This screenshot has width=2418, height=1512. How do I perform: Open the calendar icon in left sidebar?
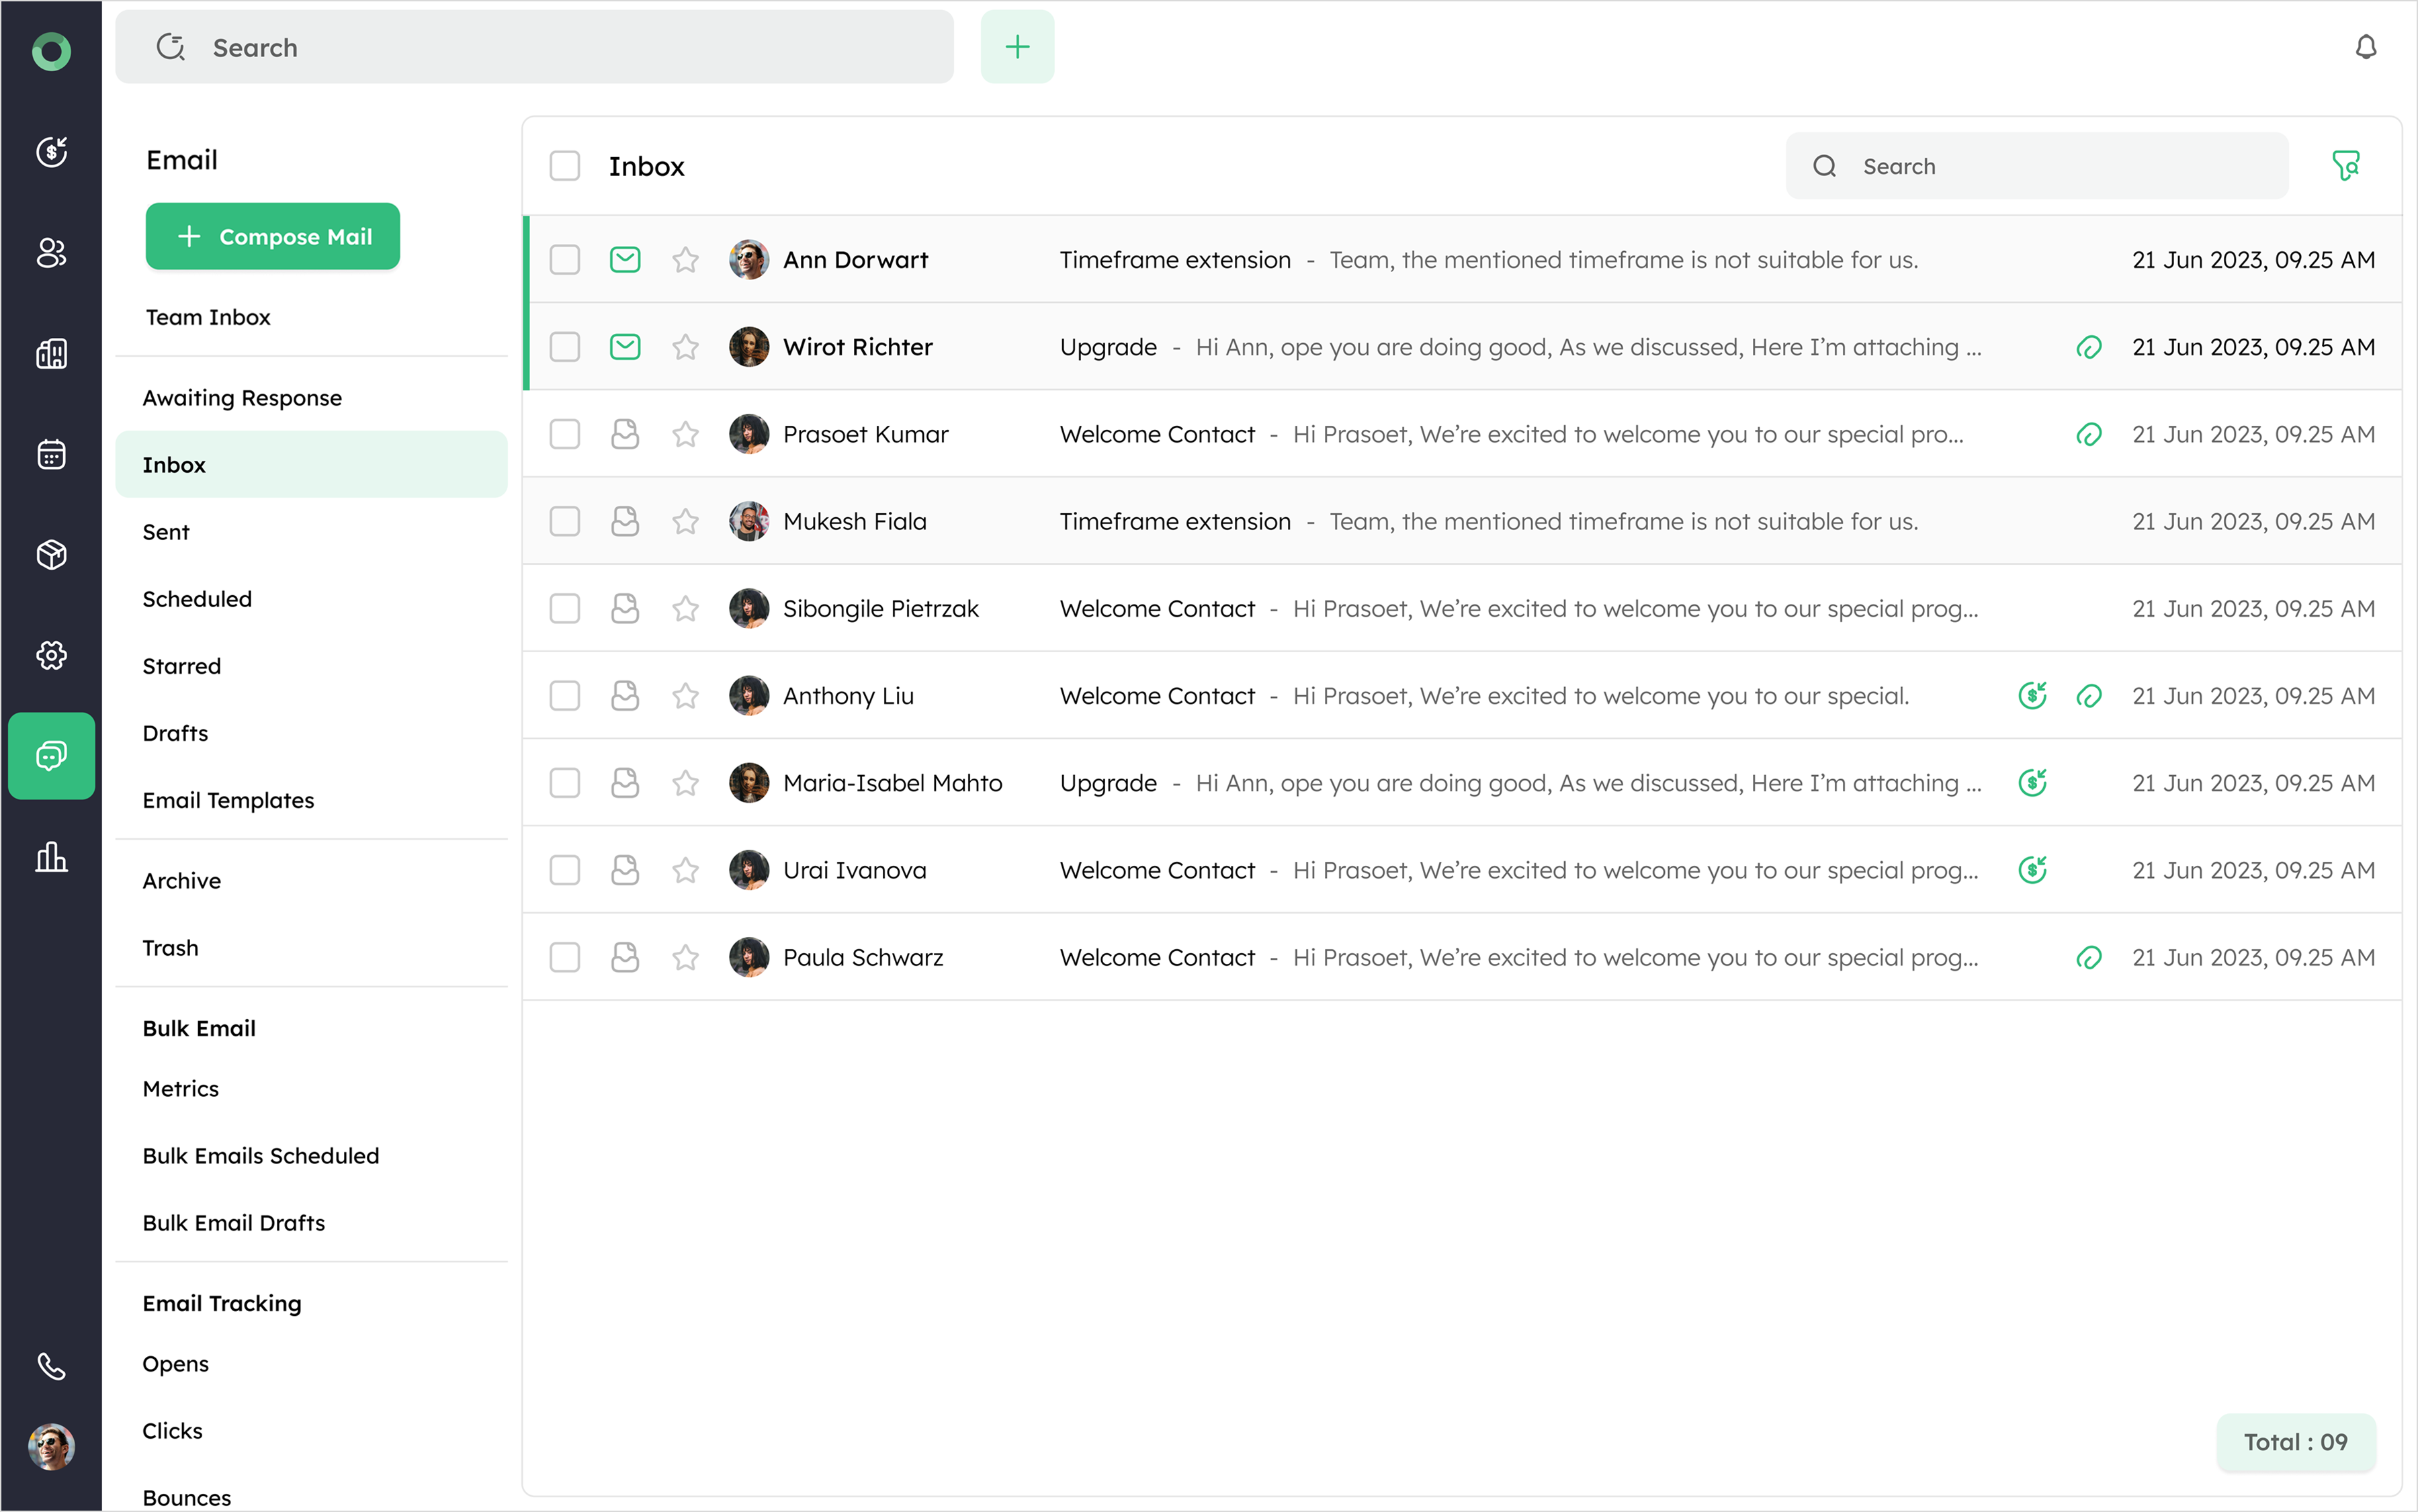point(51,454)
